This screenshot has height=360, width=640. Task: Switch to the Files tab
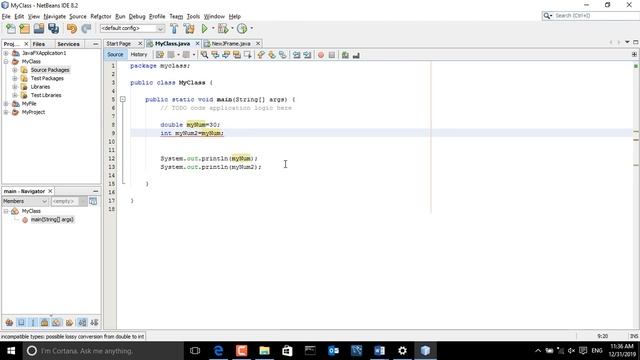click(x=39, y=44)
